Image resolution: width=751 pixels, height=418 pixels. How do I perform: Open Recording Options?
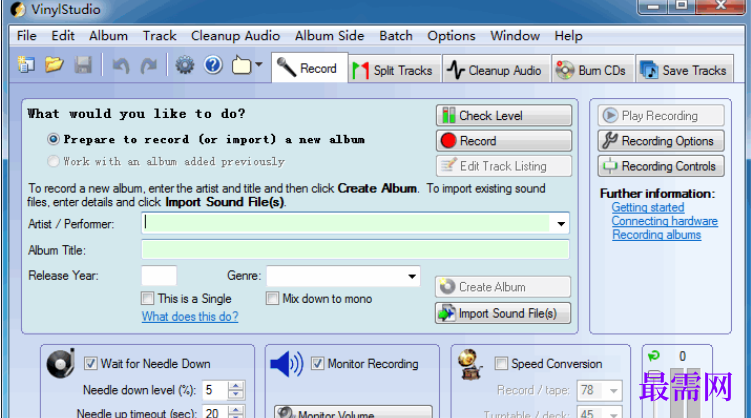tap(661, 141)
